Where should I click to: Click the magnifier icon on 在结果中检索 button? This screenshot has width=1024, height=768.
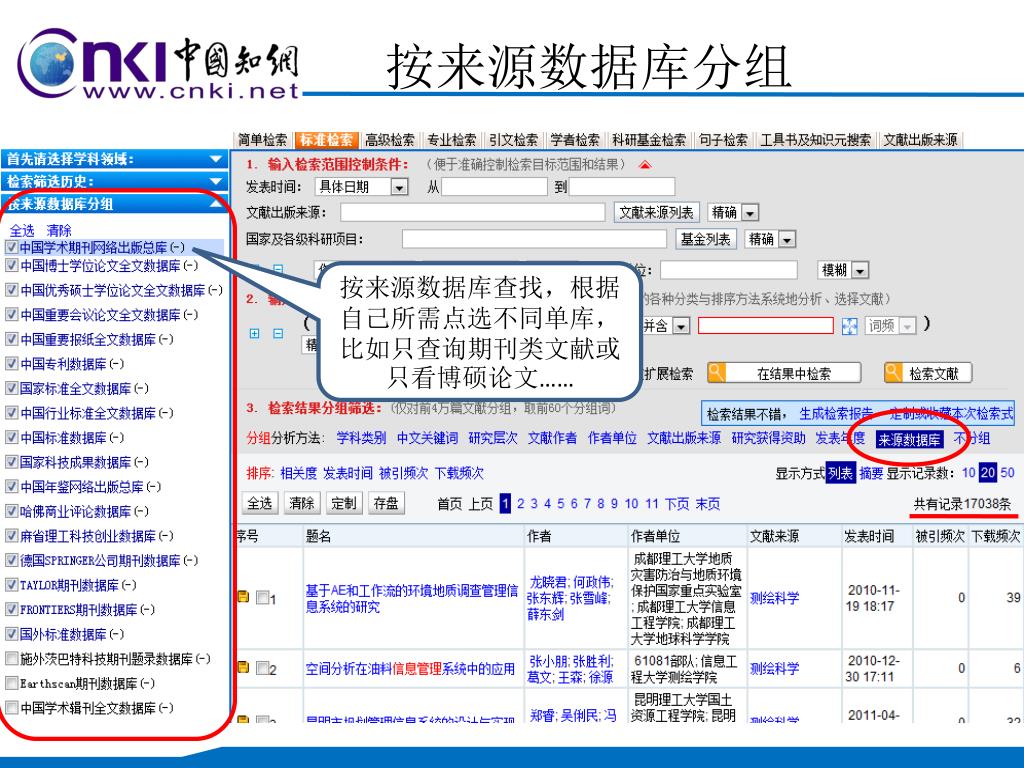click(716, 372)
